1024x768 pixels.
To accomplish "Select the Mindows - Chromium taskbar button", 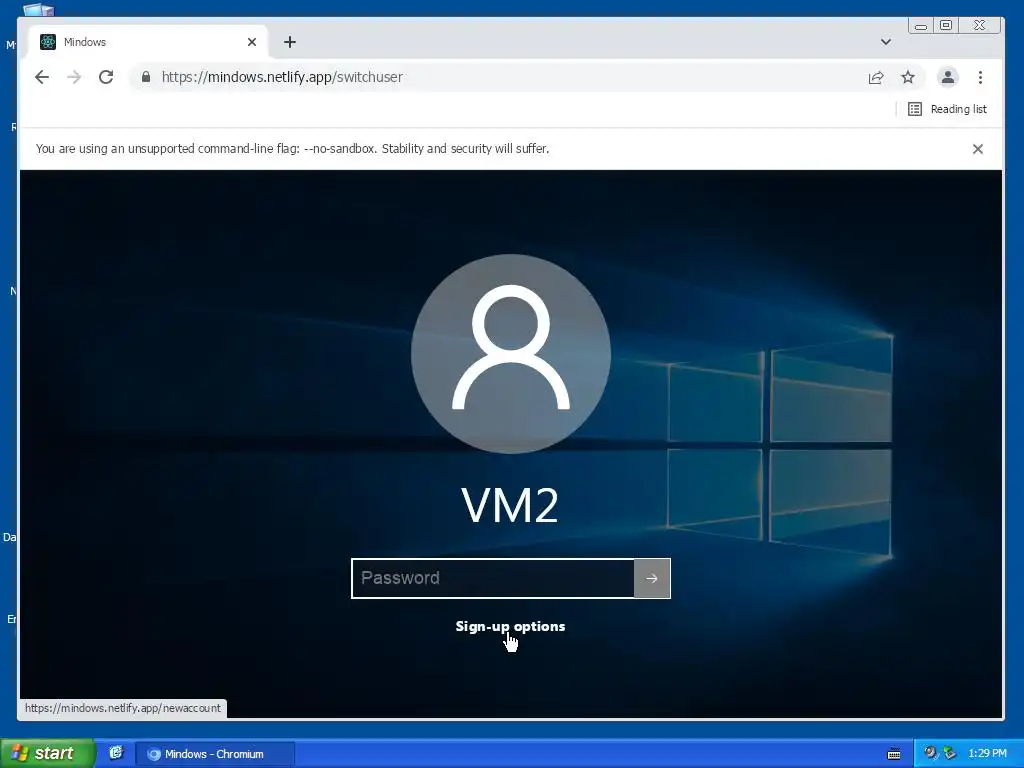I will click(x=214, y=754).
